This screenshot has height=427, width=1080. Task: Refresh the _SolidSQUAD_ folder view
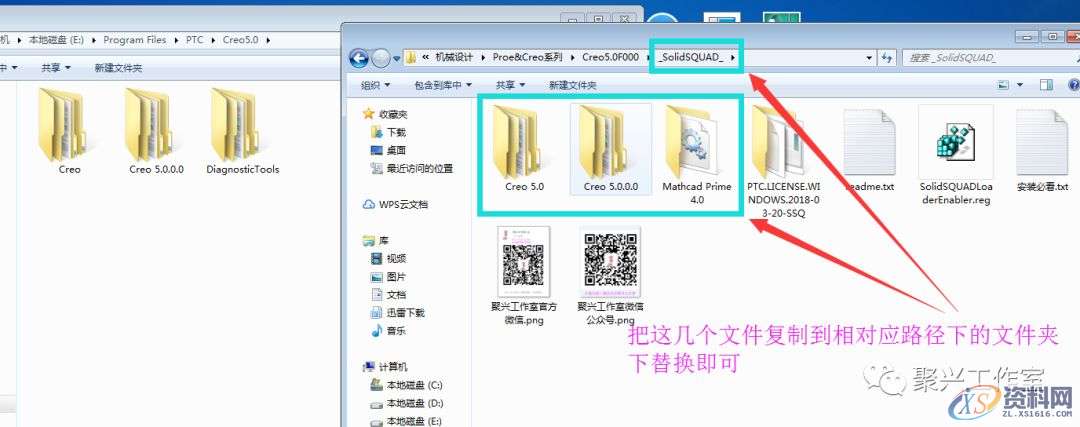887,59
